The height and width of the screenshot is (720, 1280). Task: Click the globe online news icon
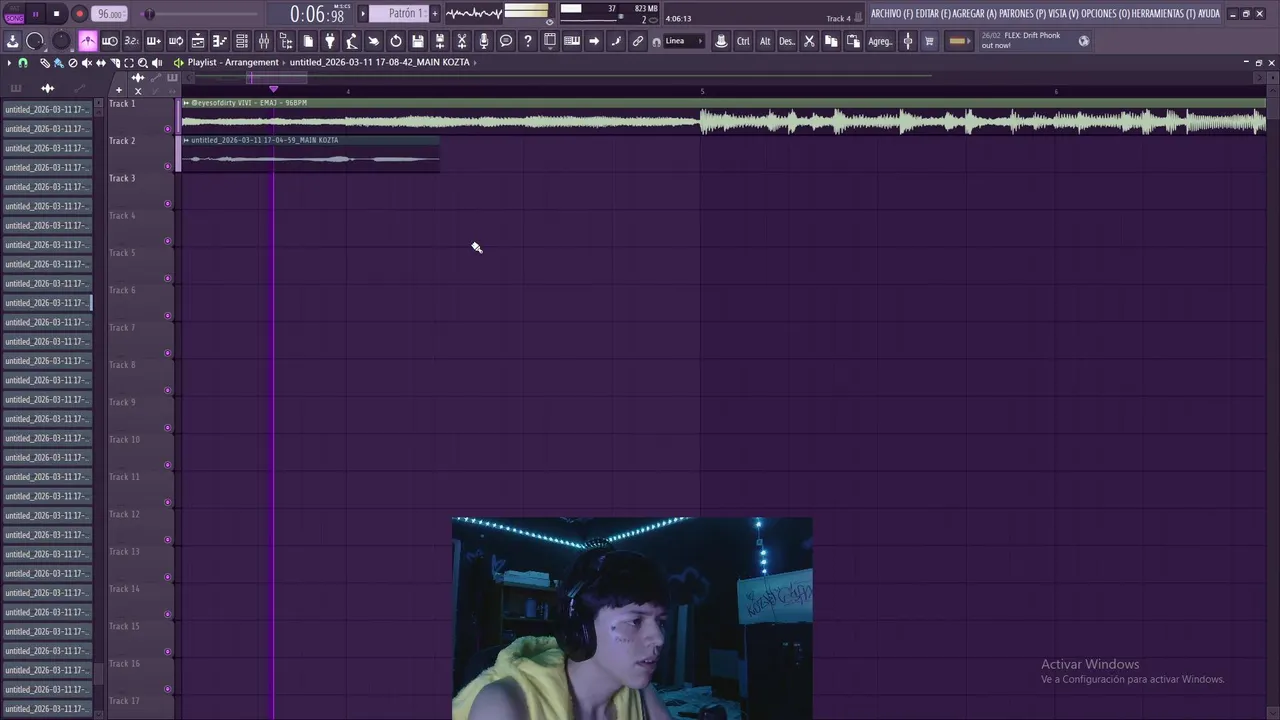point(1083,41)
